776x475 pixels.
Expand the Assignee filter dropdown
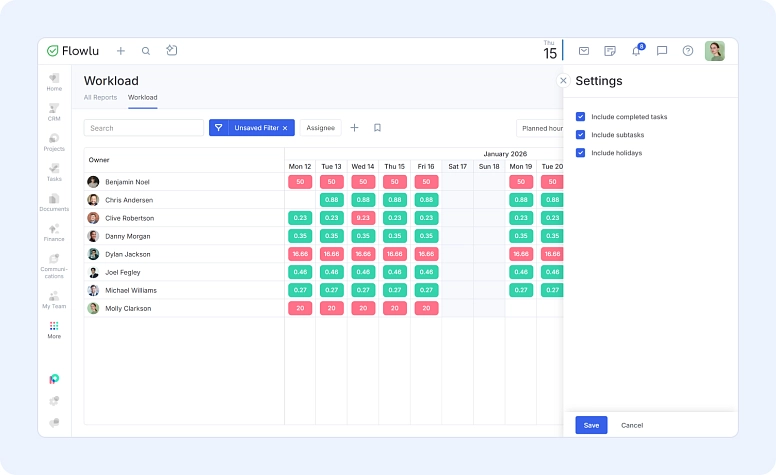[320, 128]
